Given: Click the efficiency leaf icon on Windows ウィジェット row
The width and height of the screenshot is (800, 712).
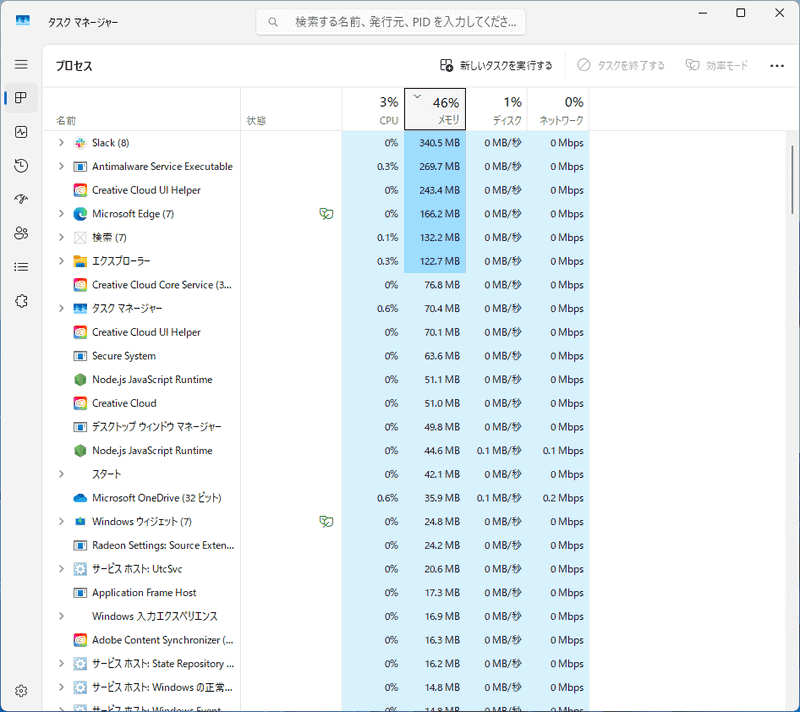Looking at the screenshot, I should pos(326,521).
